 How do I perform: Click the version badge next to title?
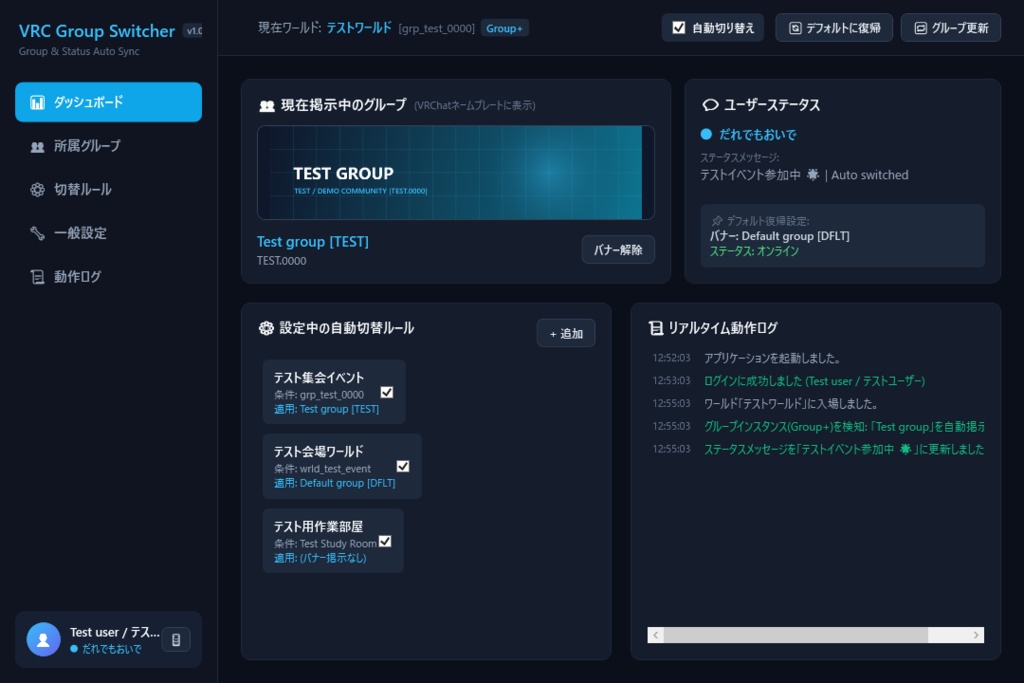pyautogui.click(x=193, y=31)
